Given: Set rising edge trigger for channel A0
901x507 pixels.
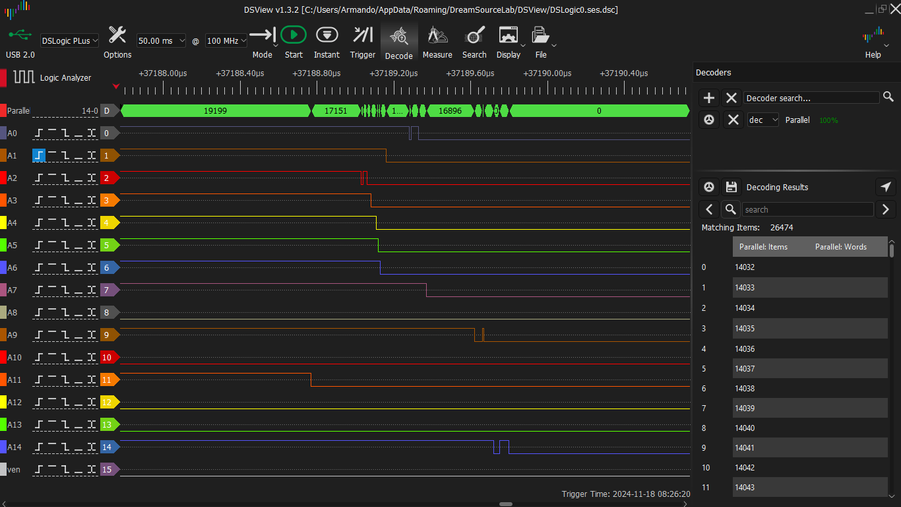Looking at the screenshot, I should (39, 133).
